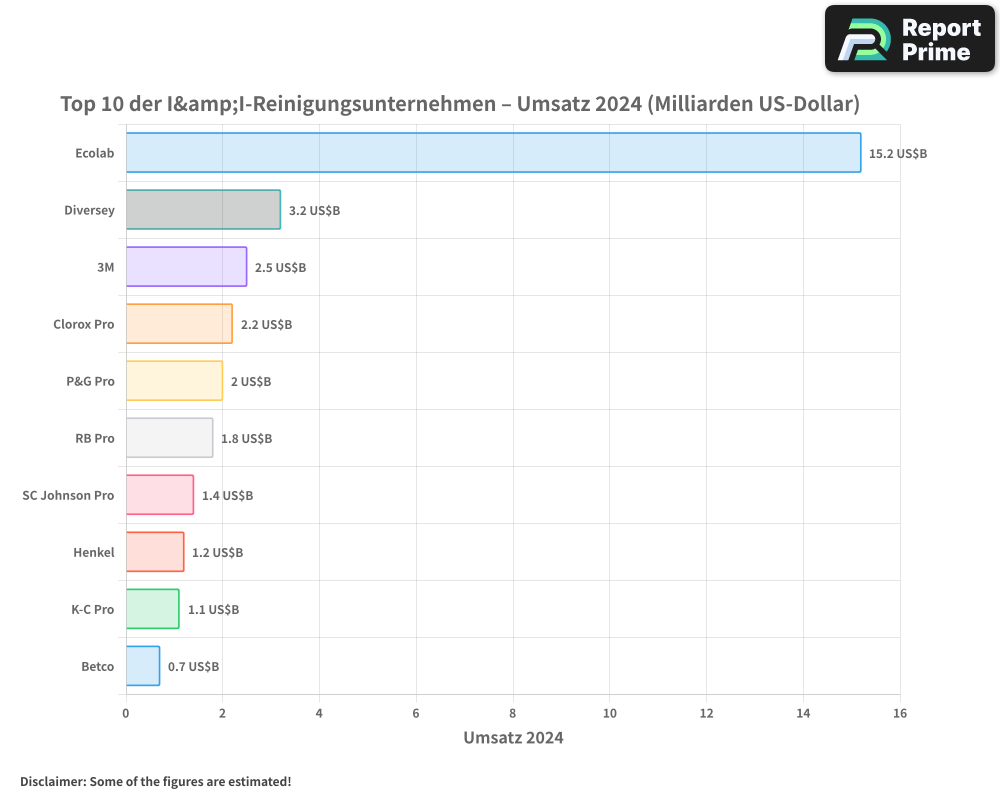Toggle the Henkel bar visibility
Viewport: 1000px width, 800px height.
pyautogui.click(x=153, y=552)
